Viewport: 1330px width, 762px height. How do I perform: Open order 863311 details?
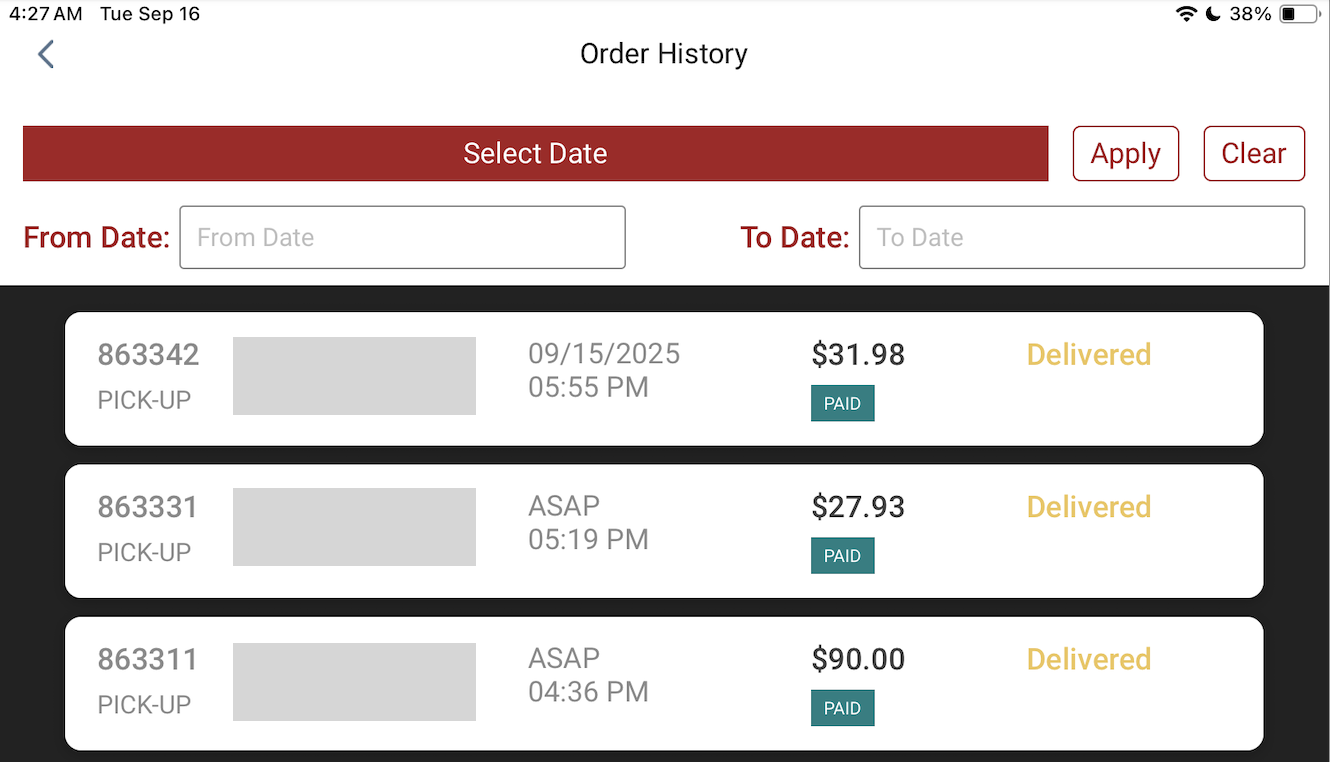tap(664, 684)
